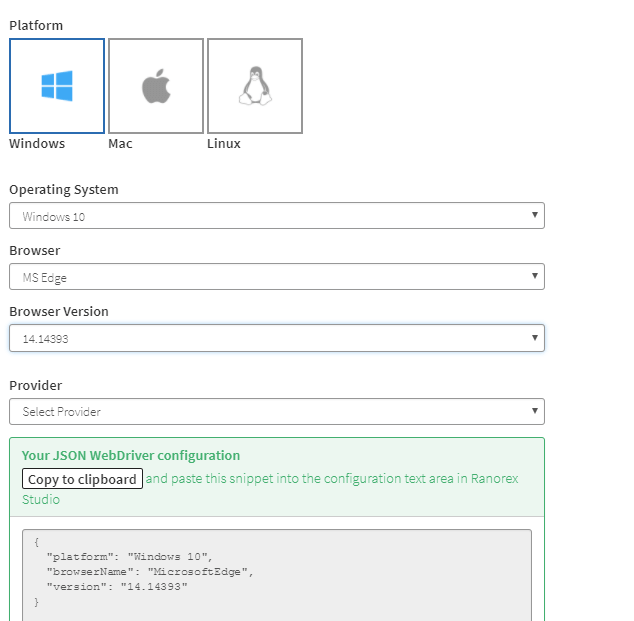Click the arrow on the Operating System select
Screen dimensions: 634x621
click(535, 215)
